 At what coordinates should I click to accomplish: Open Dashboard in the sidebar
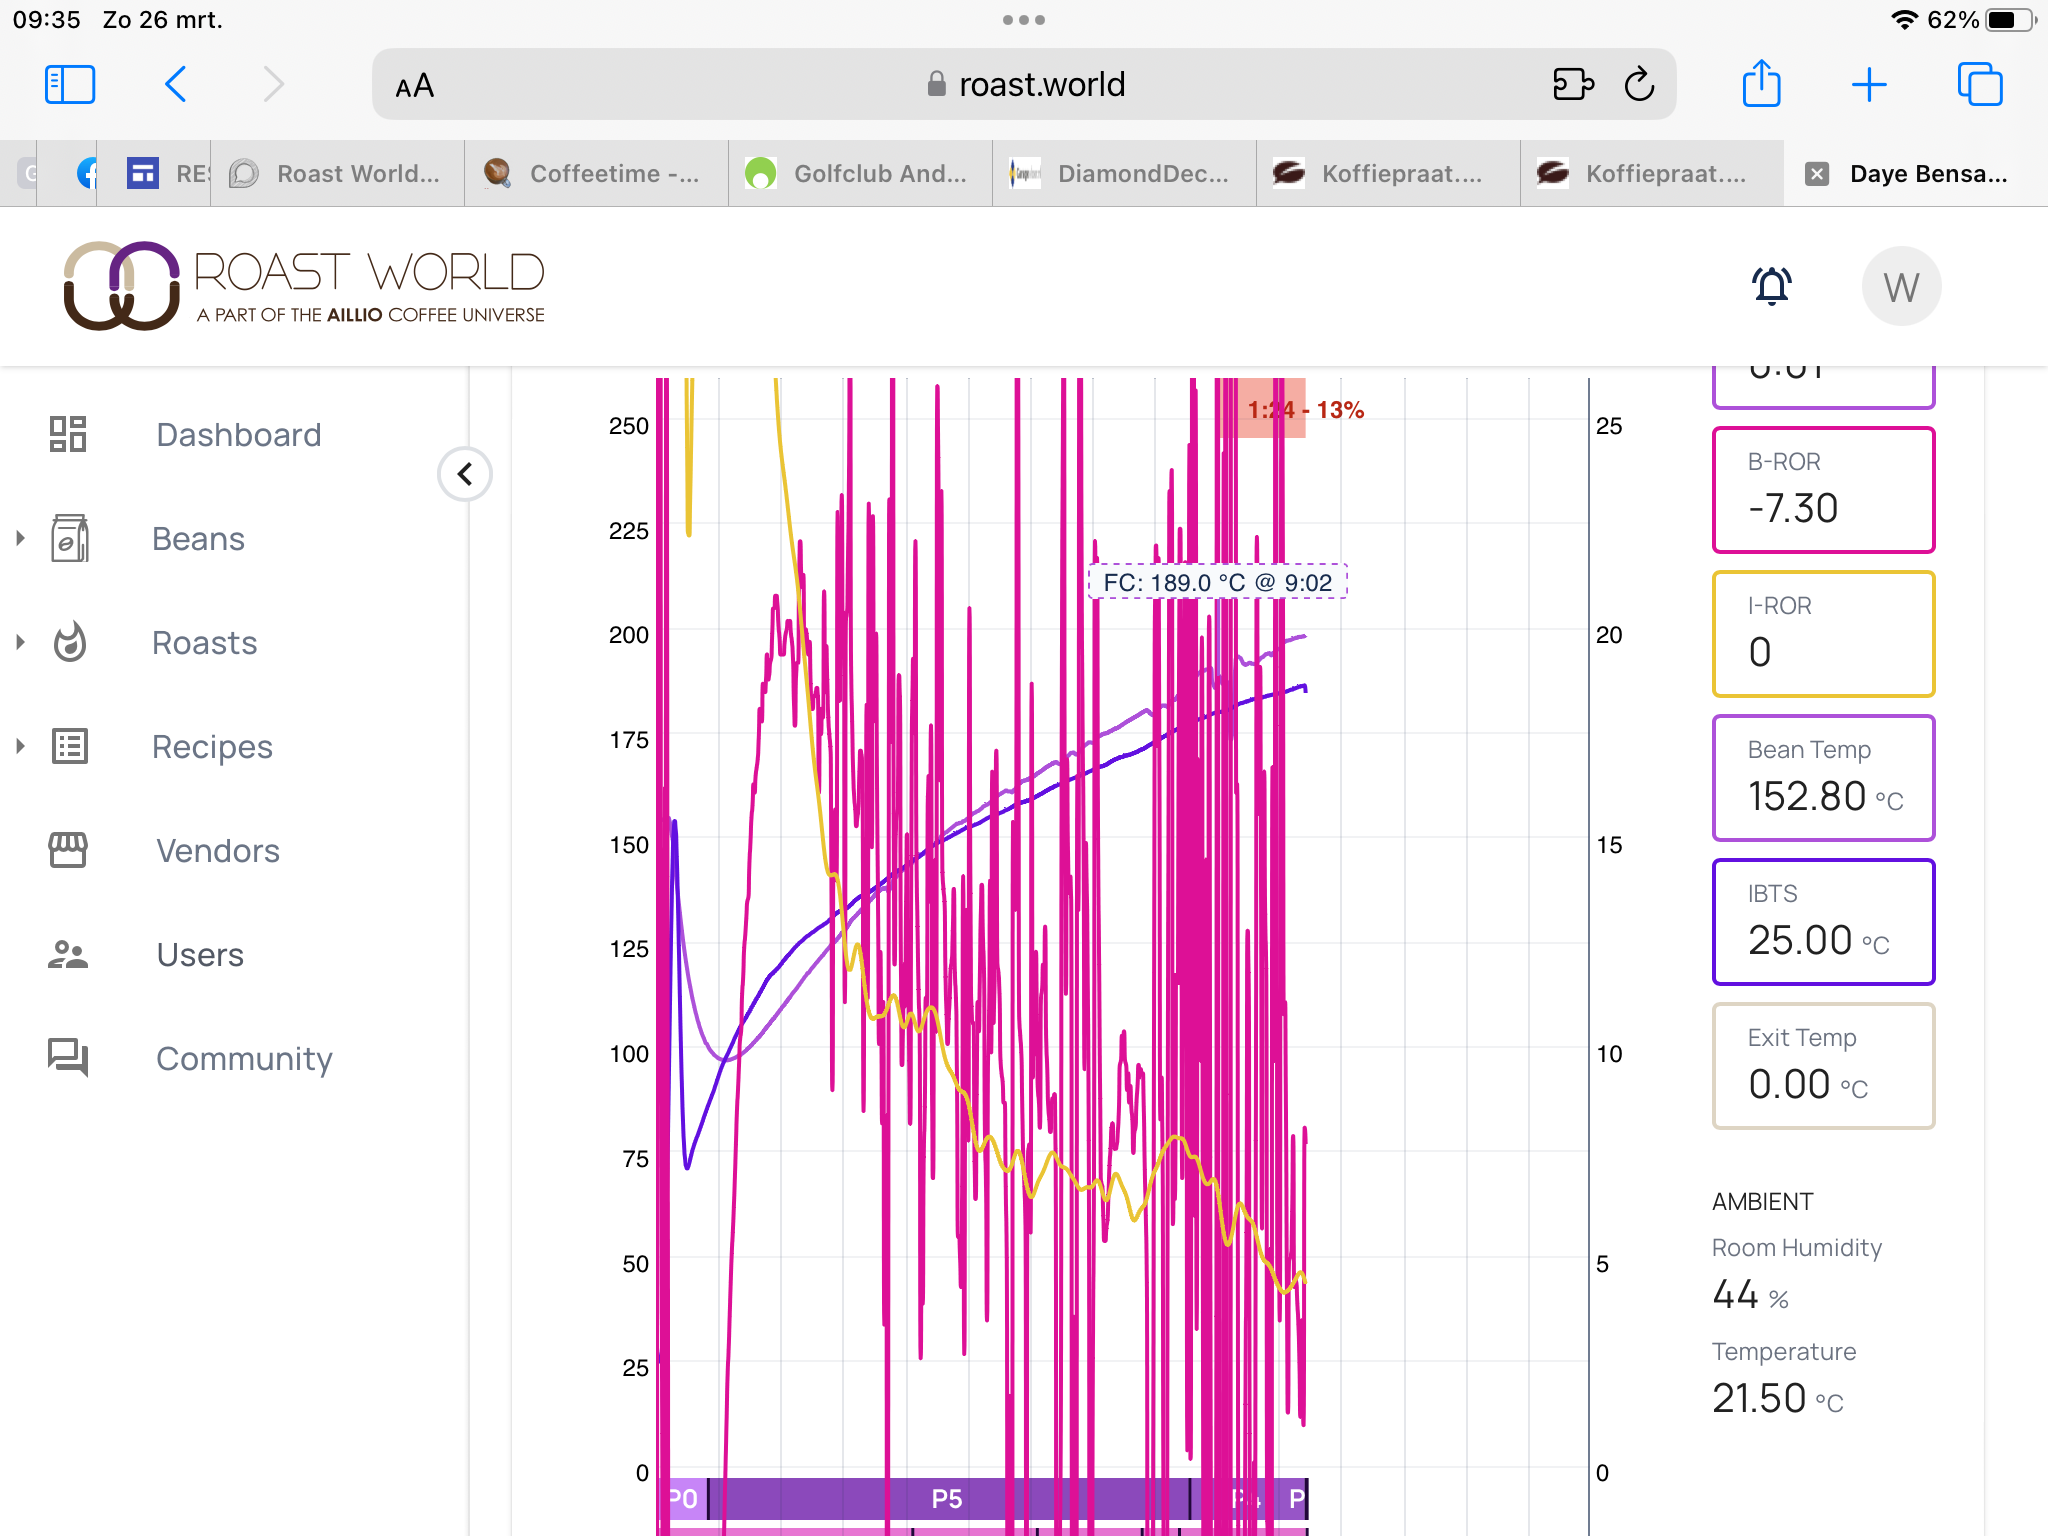click(x=238, y=434)
